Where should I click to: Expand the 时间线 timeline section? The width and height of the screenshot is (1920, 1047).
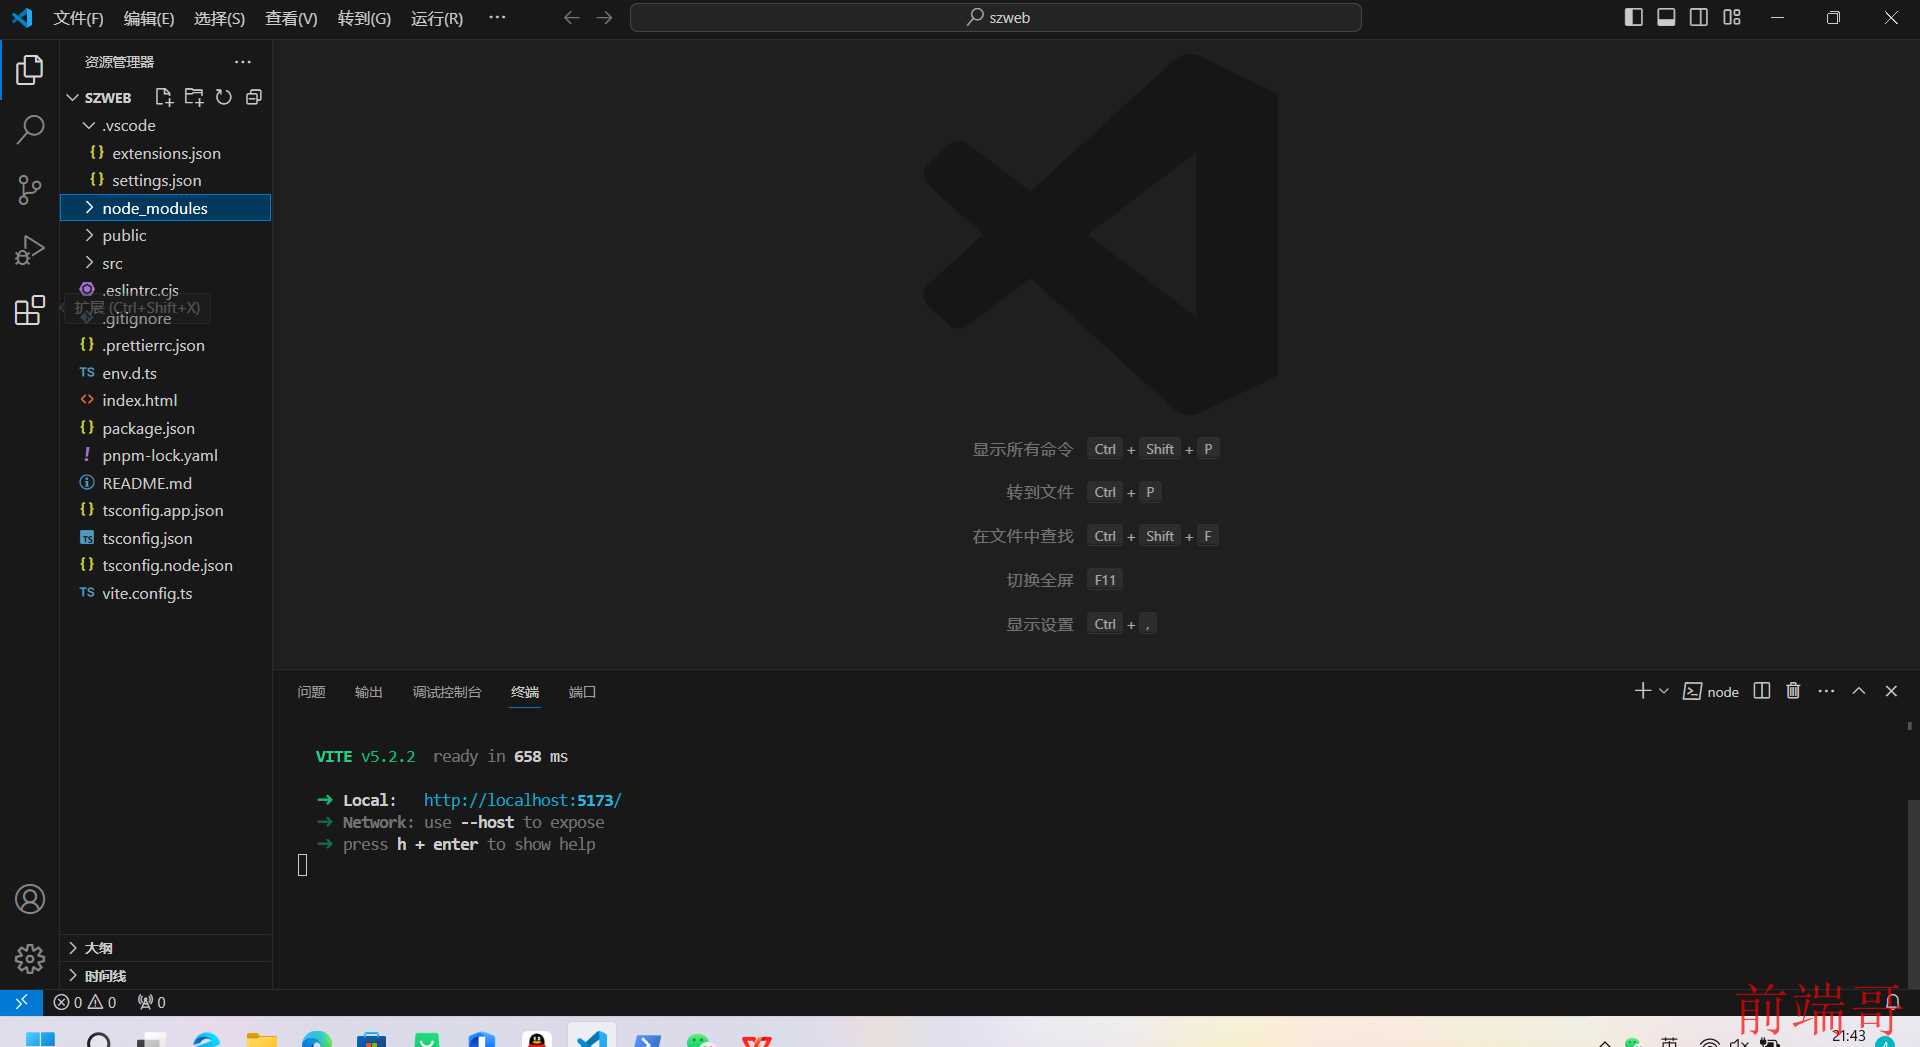tap(165, 976)
